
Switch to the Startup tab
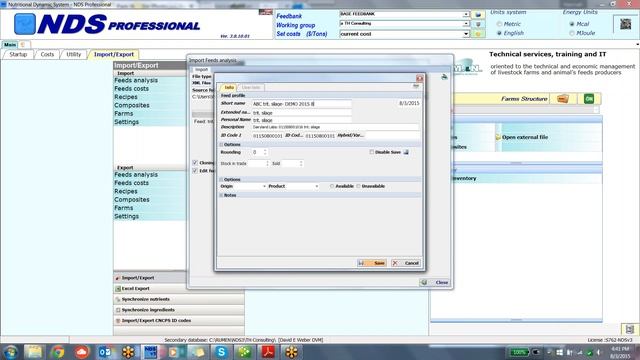18,54
